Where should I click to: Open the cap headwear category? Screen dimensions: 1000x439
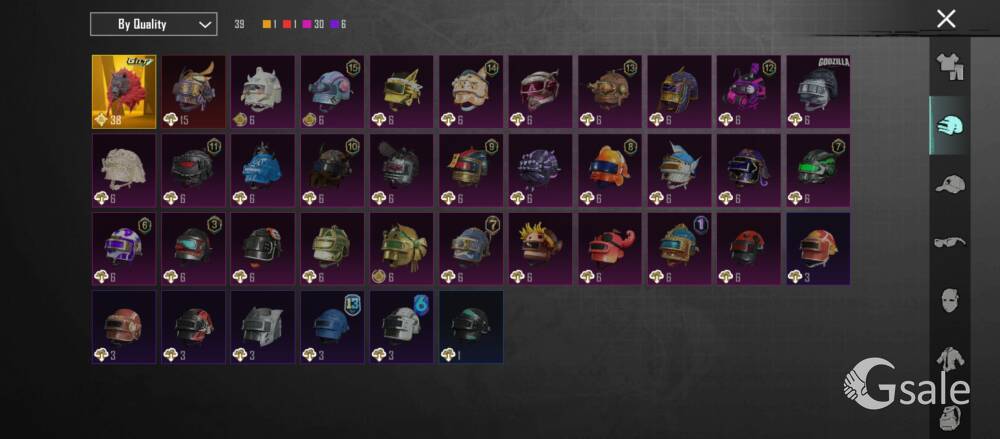[x=950, y=184]
